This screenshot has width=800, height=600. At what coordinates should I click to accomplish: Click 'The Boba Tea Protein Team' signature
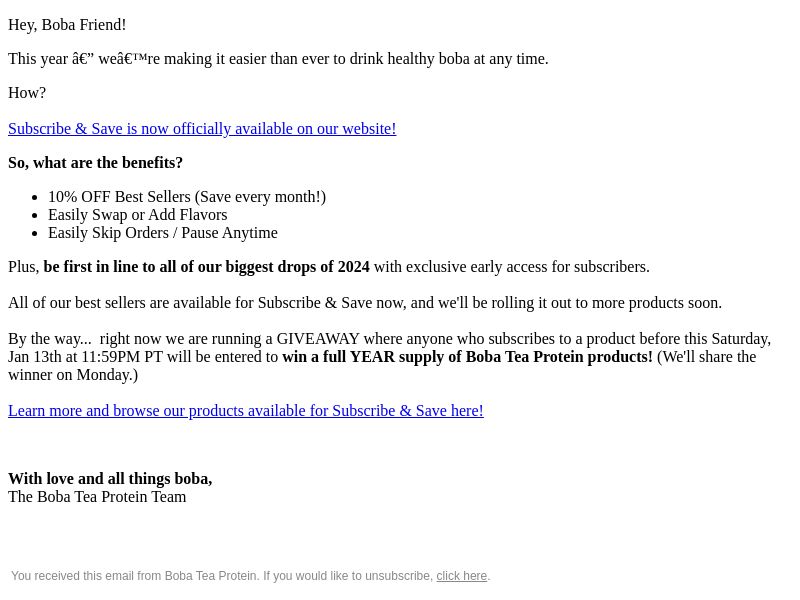tap(97, 496)
